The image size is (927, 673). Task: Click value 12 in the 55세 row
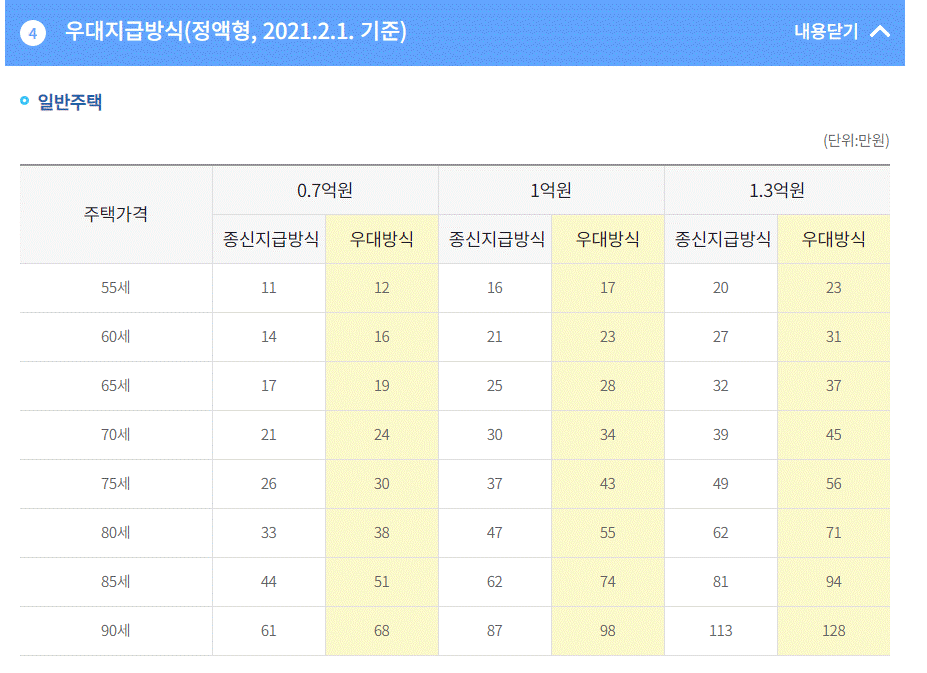tap(382, 288)
